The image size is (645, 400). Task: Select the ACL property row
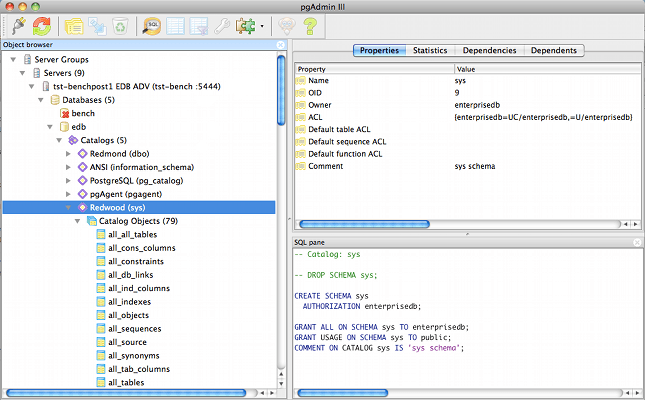(468, 117)
